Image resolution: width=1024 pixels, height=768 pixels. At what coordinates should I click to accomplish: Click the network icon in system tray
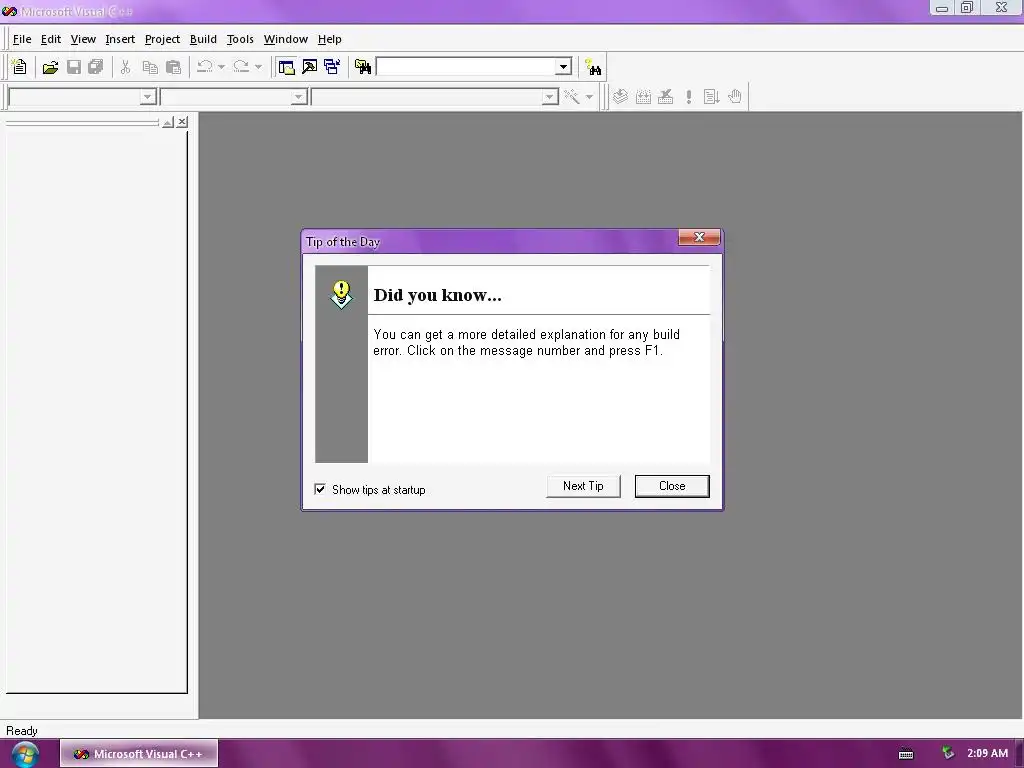(x=948, y=753)
